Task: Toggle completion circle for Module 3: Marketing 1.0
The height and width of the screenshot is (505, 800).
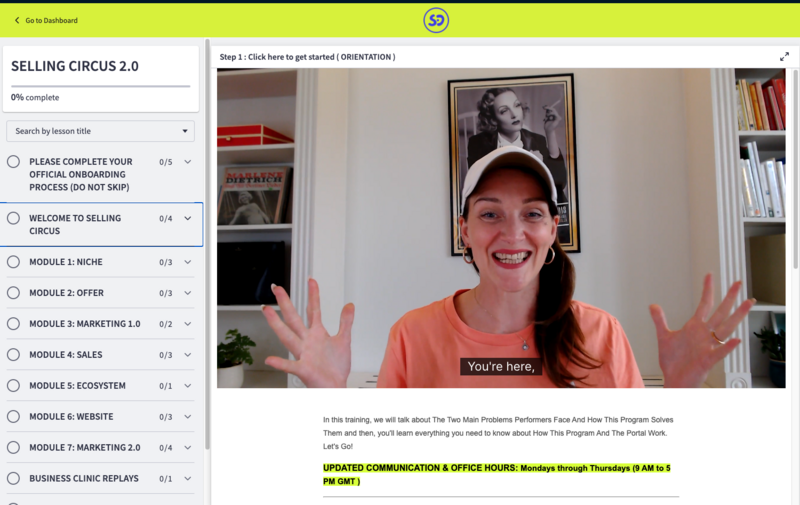Action: pos(13,324)
